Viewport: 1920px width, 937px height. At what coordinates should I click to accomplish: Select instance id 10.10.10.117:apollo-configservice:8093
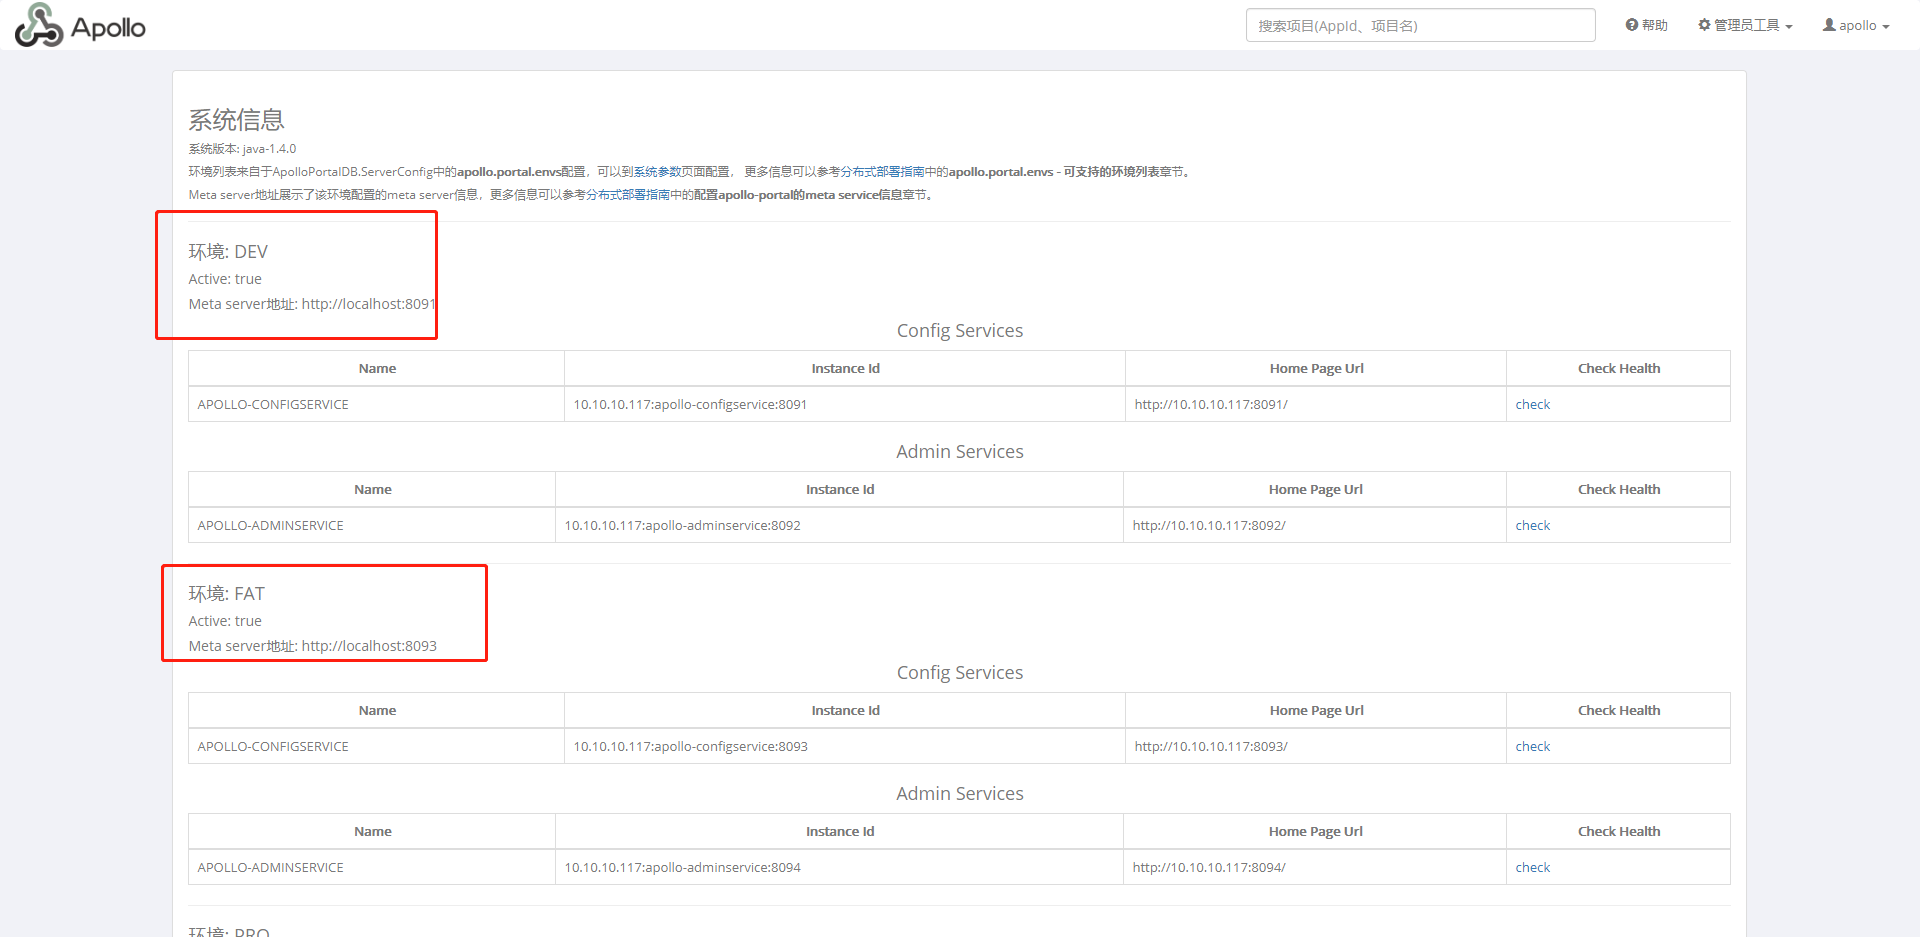pyautogui.click(x=690, y=746)
